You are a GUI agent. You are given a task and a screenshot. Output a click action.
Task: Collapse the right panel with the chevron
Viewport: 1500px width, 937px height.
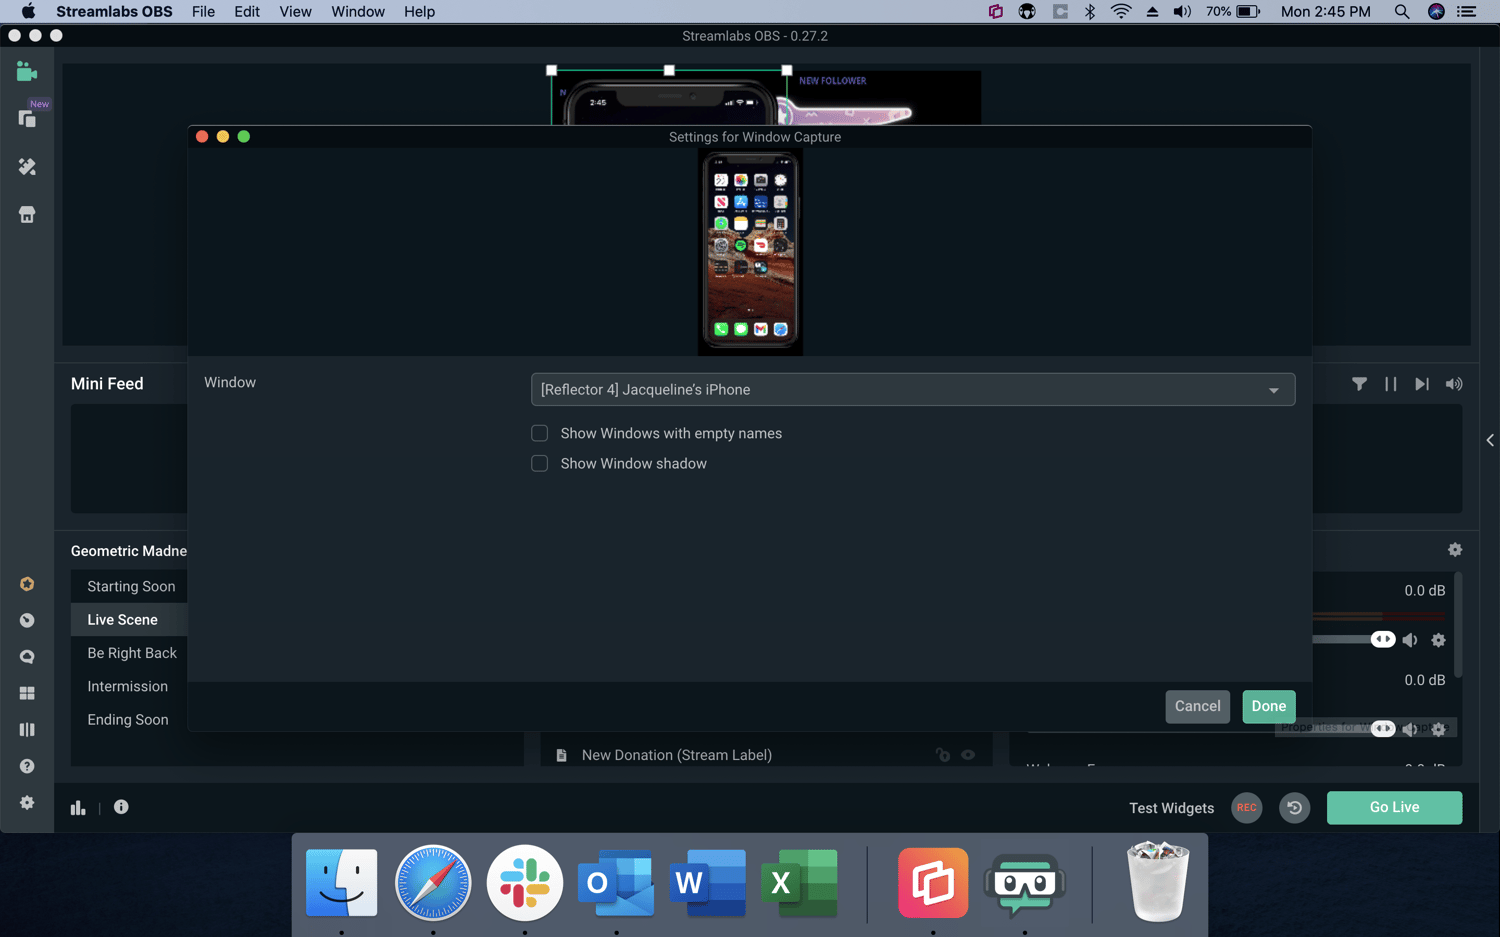point(1489,440)
